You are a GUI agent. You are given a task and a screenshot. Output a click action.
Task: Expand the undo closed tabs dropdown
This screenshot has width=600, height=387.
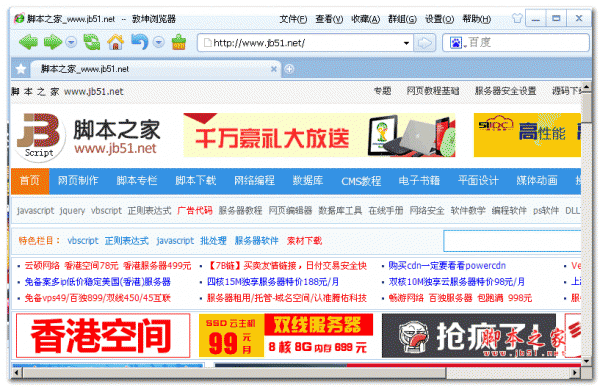tap(158, 42)
